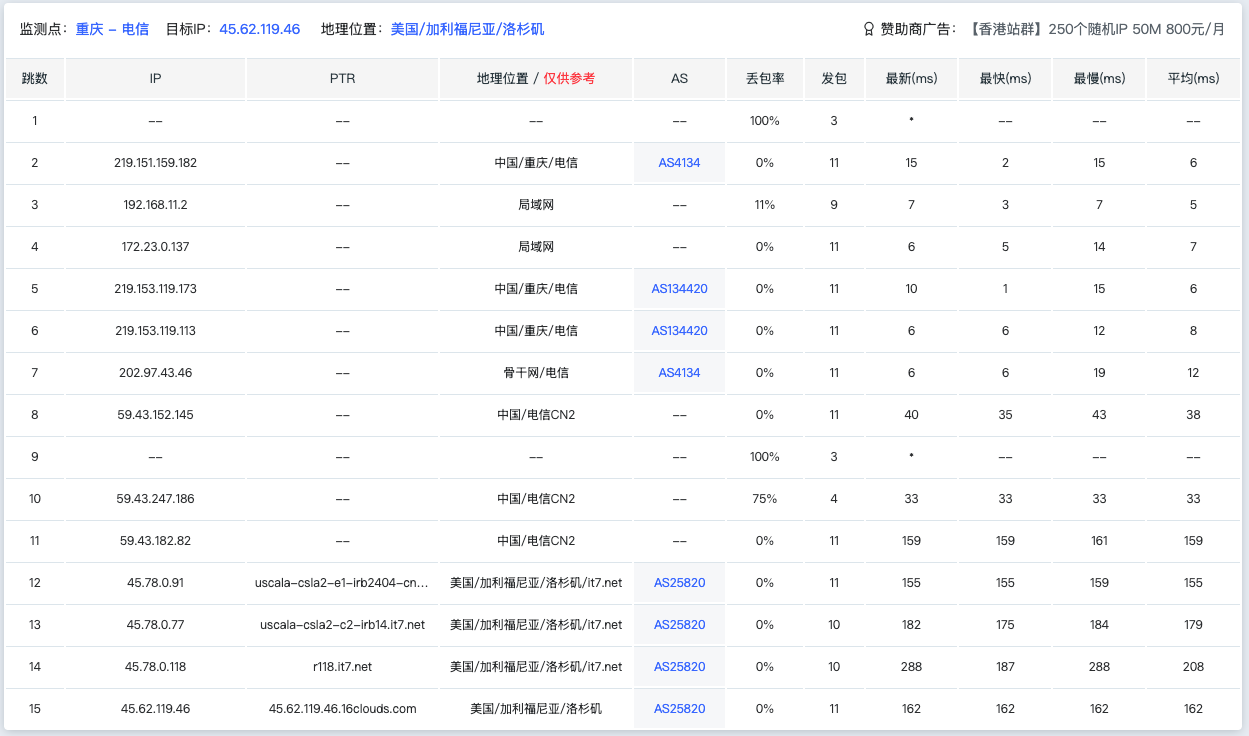Click the 丢包率 column header
This screenshot has height=736, width=1249.
pos(765,78)
